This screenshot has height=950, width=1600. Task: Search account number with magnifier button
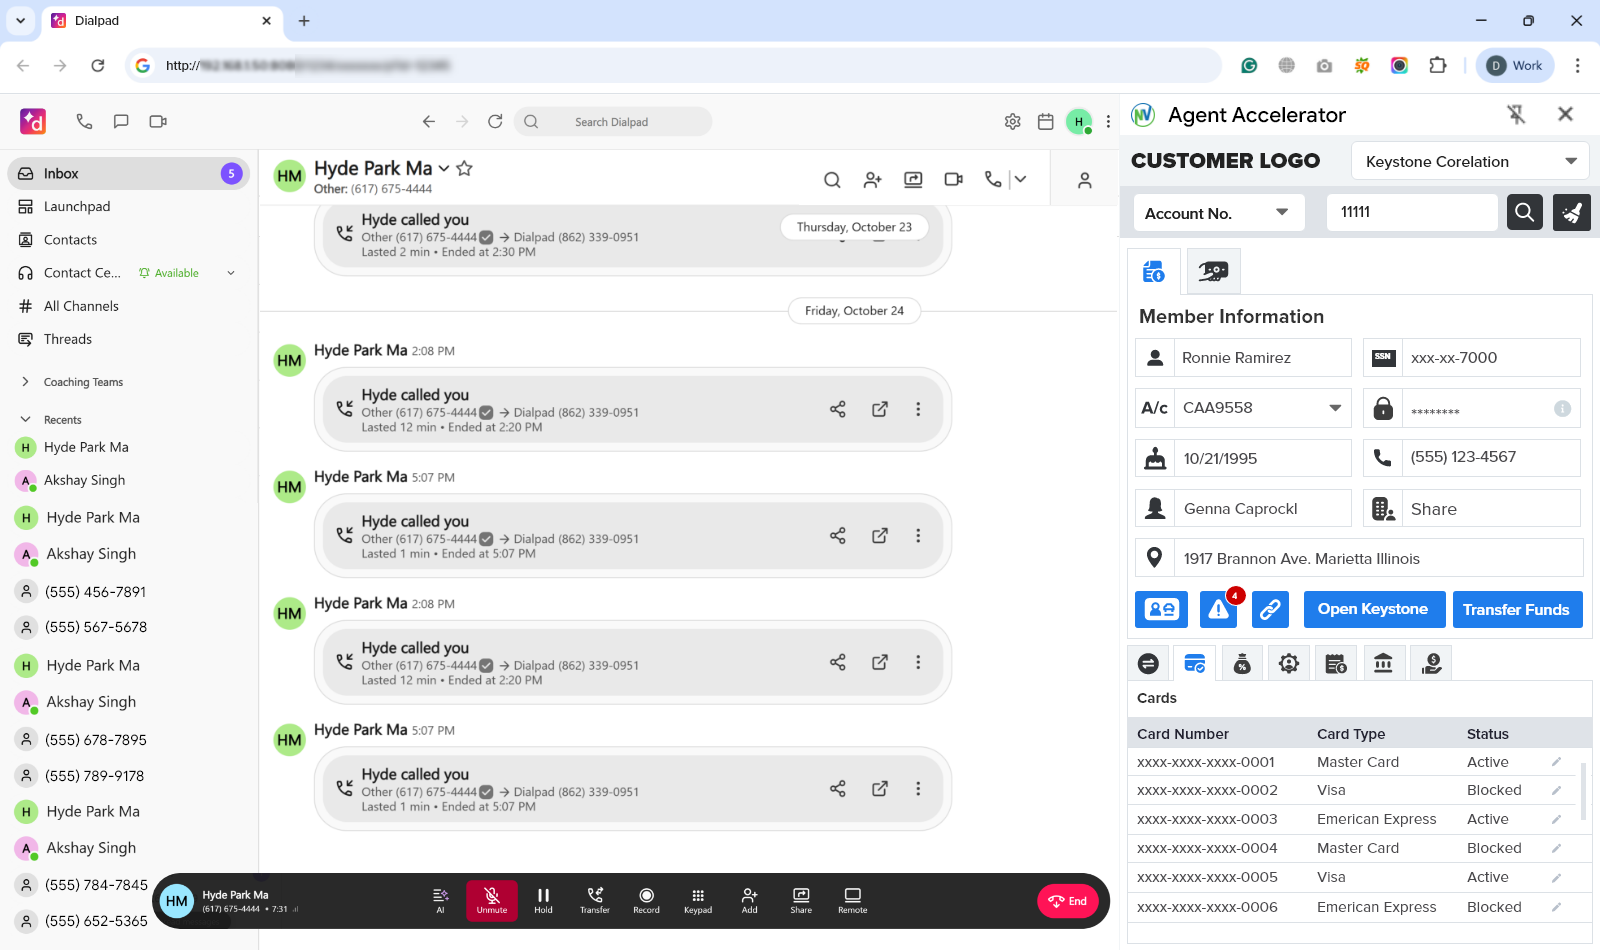pos(1525,212)
